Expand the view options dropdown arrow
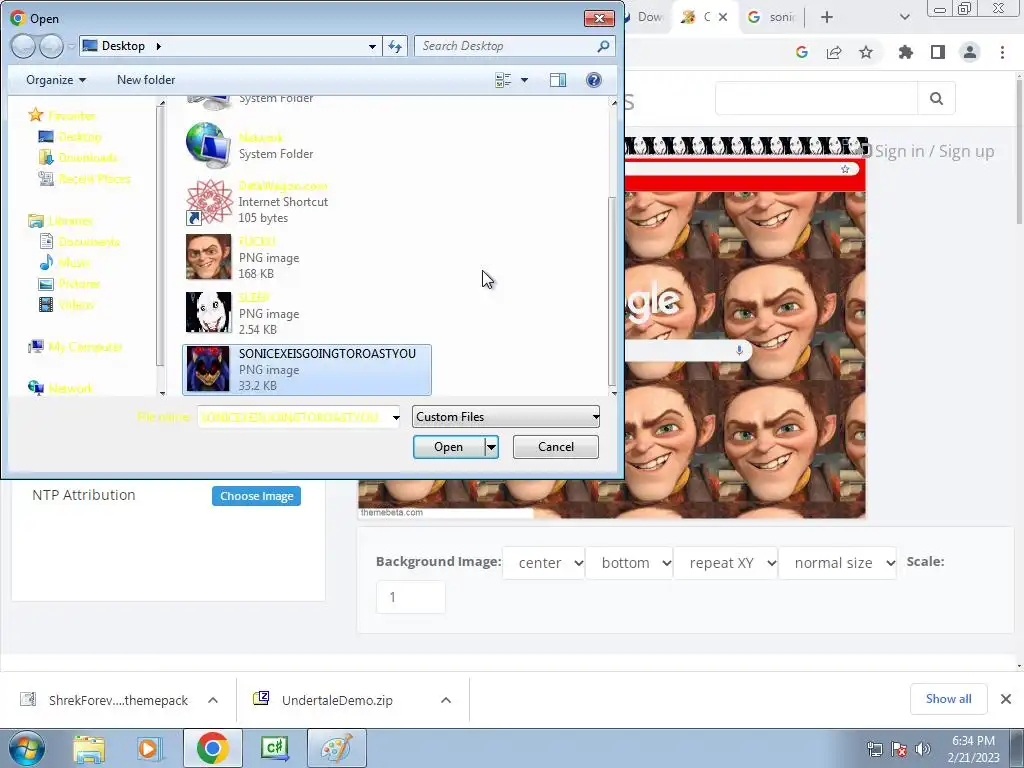 [524, 80]
